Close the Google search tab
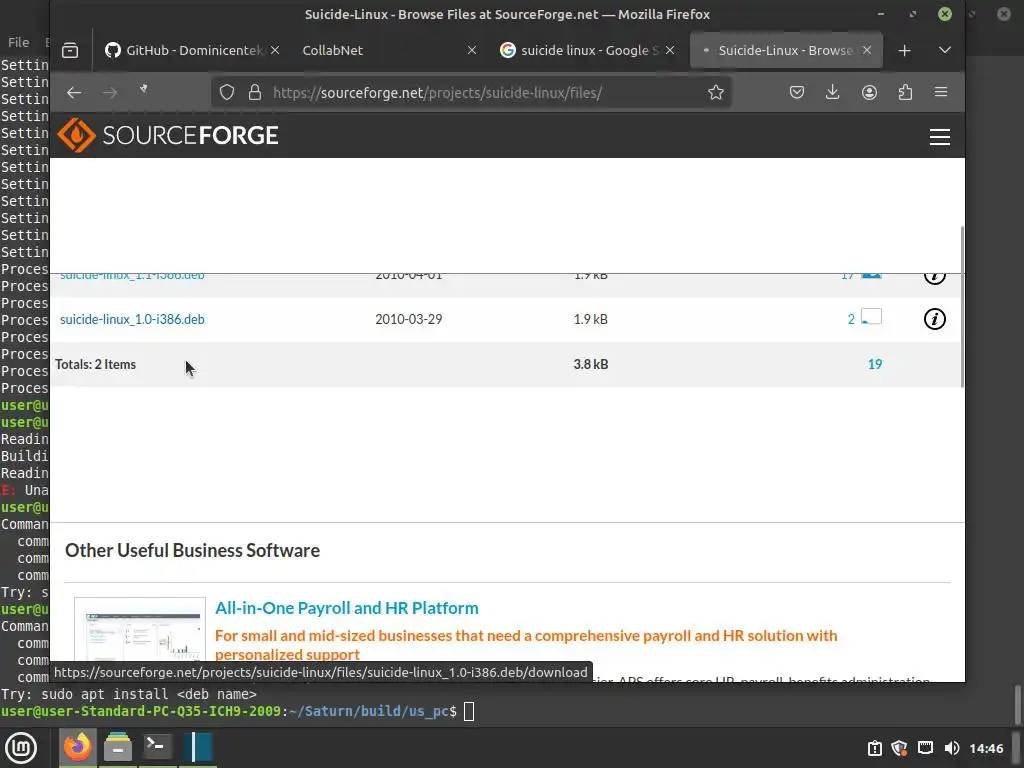The height and width of the screenshot is (768, 1024). (x=669, y=50)
